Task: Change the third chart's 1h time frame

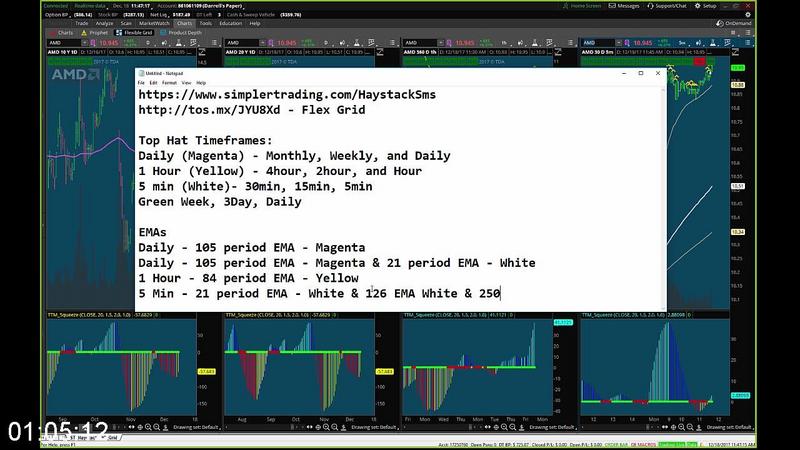Action: [x=504, y=43]
